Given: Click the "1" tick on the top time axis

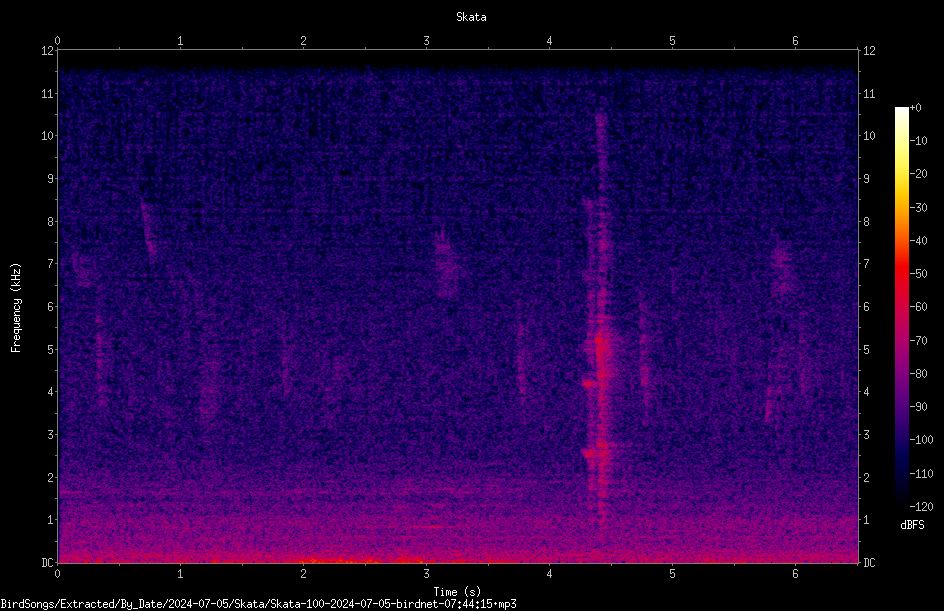Looking at the screenshot, I should coord(180,41).
